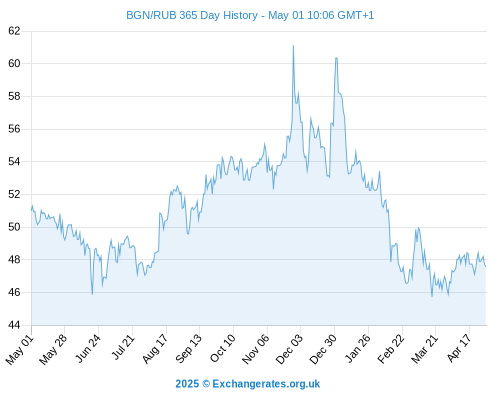Click the BGN/RUB 365 Day History chart title
Image resolution: width=495 pixels, height=400 pixels.
(250, 15)
